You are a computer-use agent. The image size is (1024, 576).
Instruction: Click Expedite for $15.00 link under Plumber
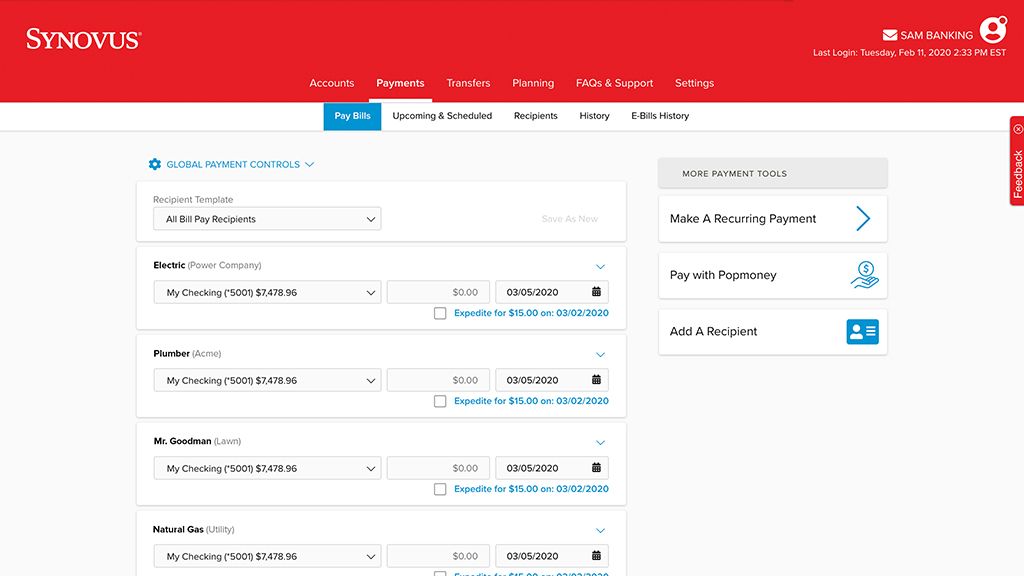point(531,401)
